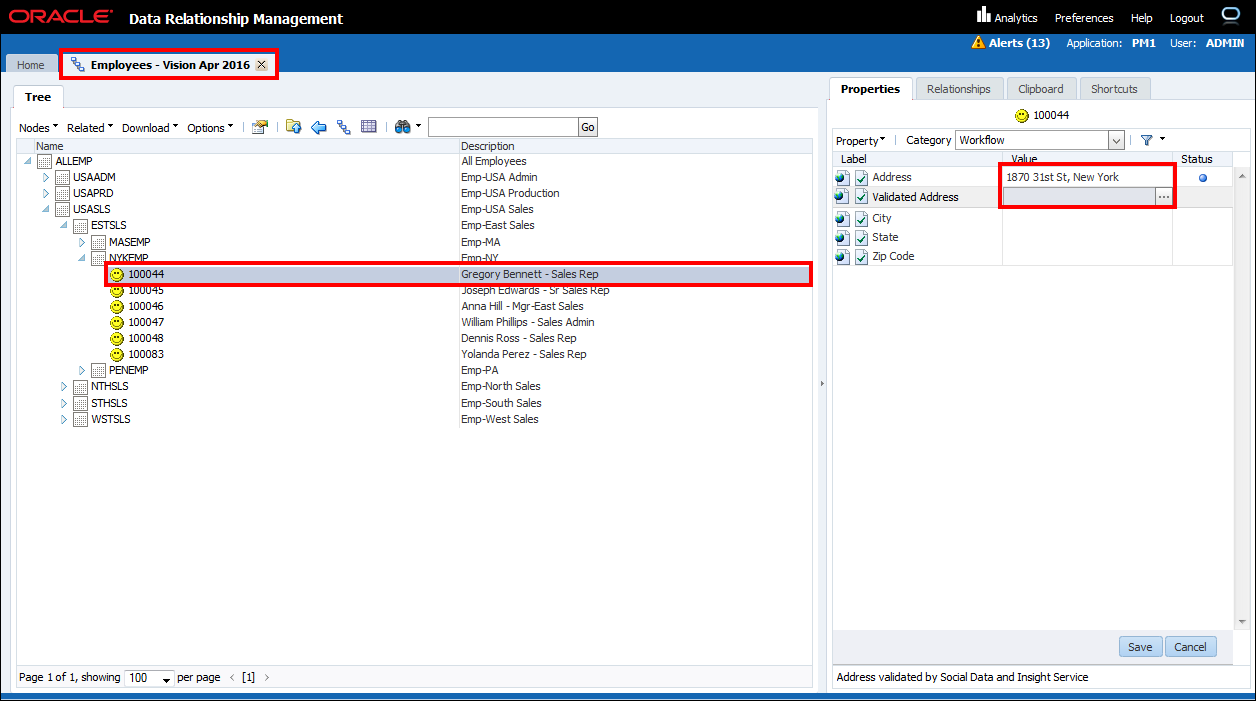The width and height of the screenshot is (1256, 701).
Task: Open the Download menu
Action: 150,127
